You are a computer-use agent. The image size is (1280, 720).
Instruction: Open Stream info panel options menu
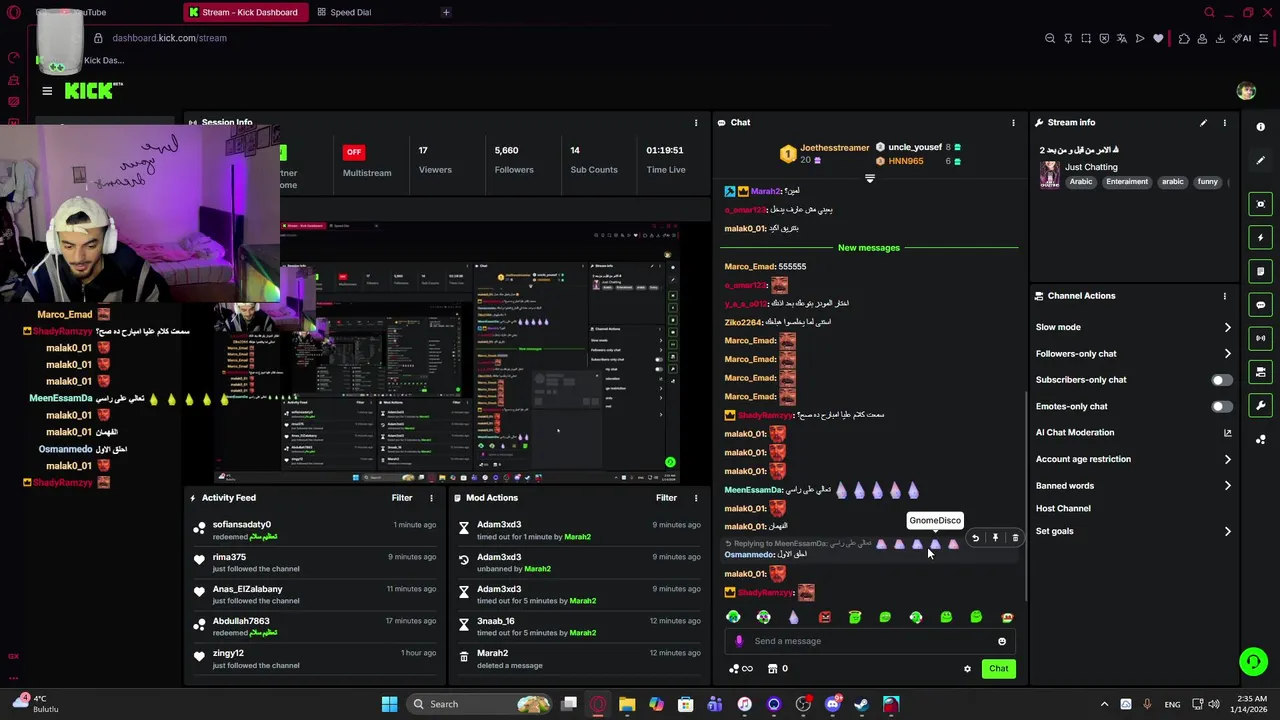[1224, 123]
